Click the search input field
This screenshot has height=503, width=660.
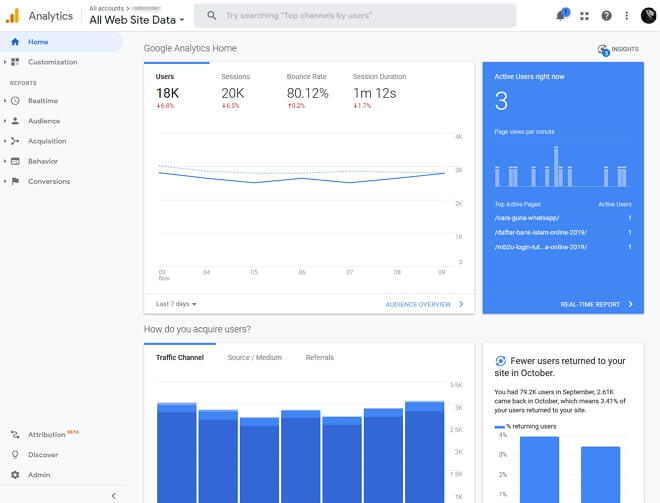point(360,16)
